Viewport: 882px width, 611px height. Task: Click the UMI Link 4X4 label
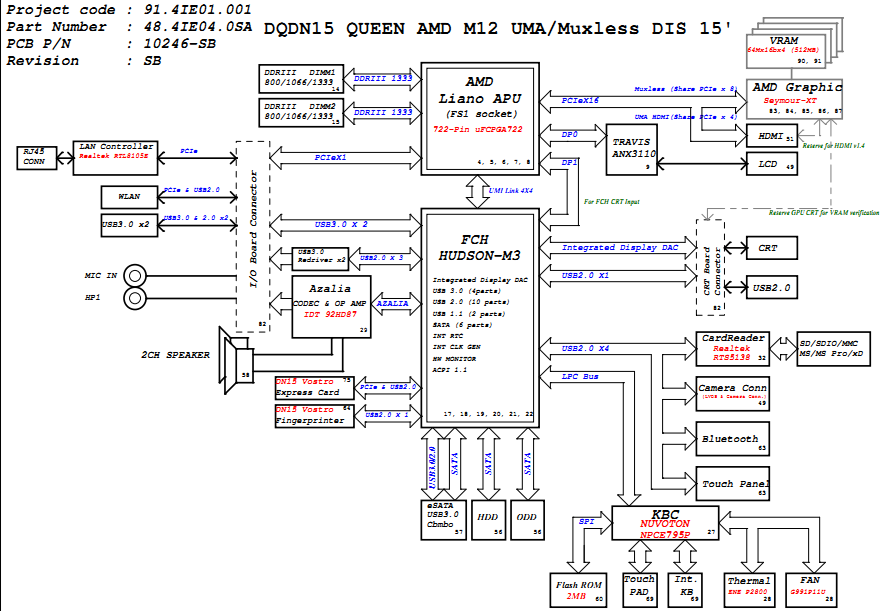[x=511, y=191]
